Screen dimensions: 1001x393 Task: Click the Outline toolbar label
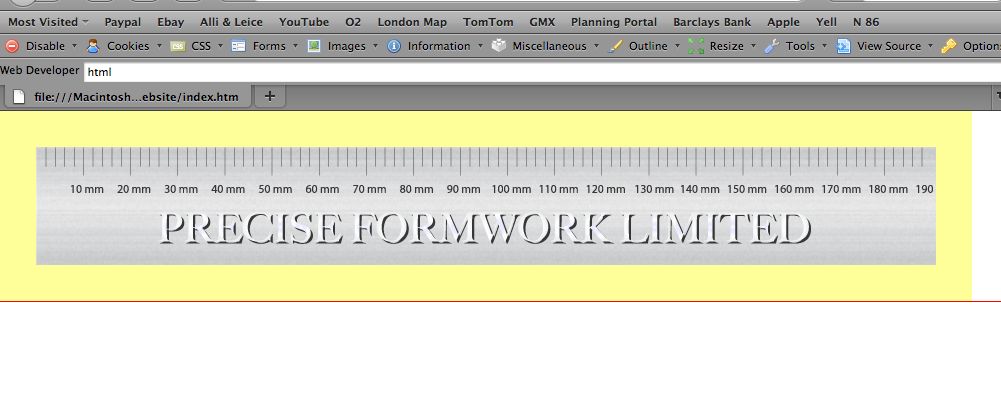click(648, 46)
